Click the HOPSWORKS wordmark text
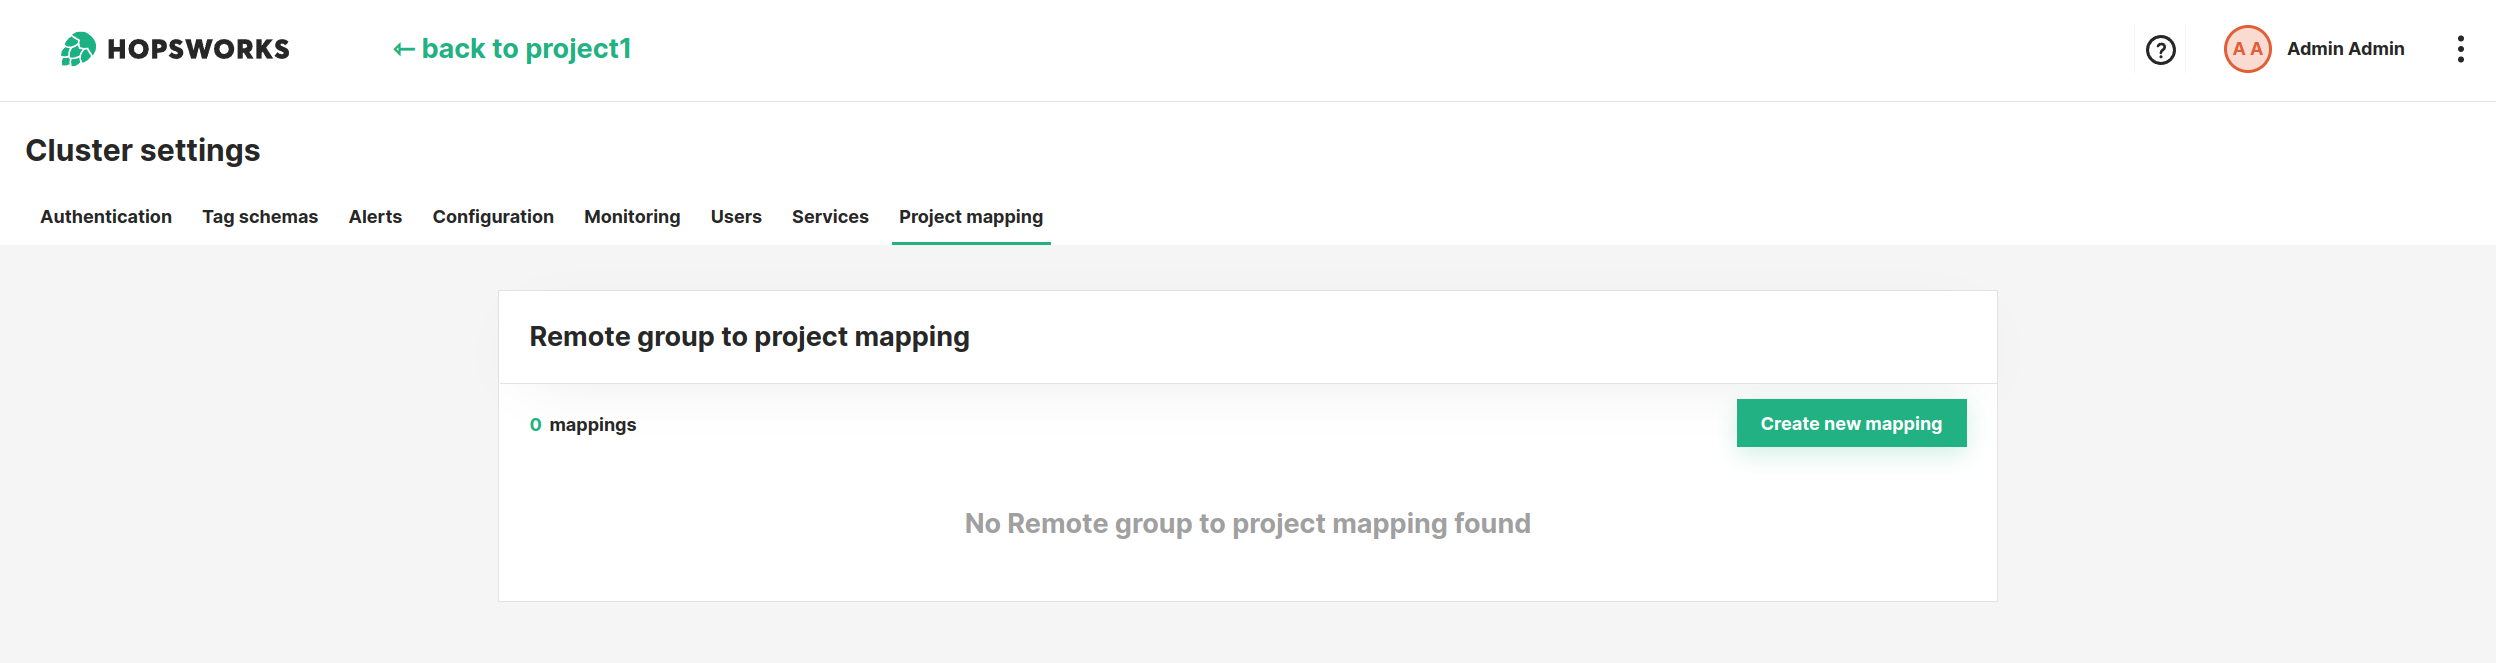This screenshot has width=2496, height=663. point(198,49)
